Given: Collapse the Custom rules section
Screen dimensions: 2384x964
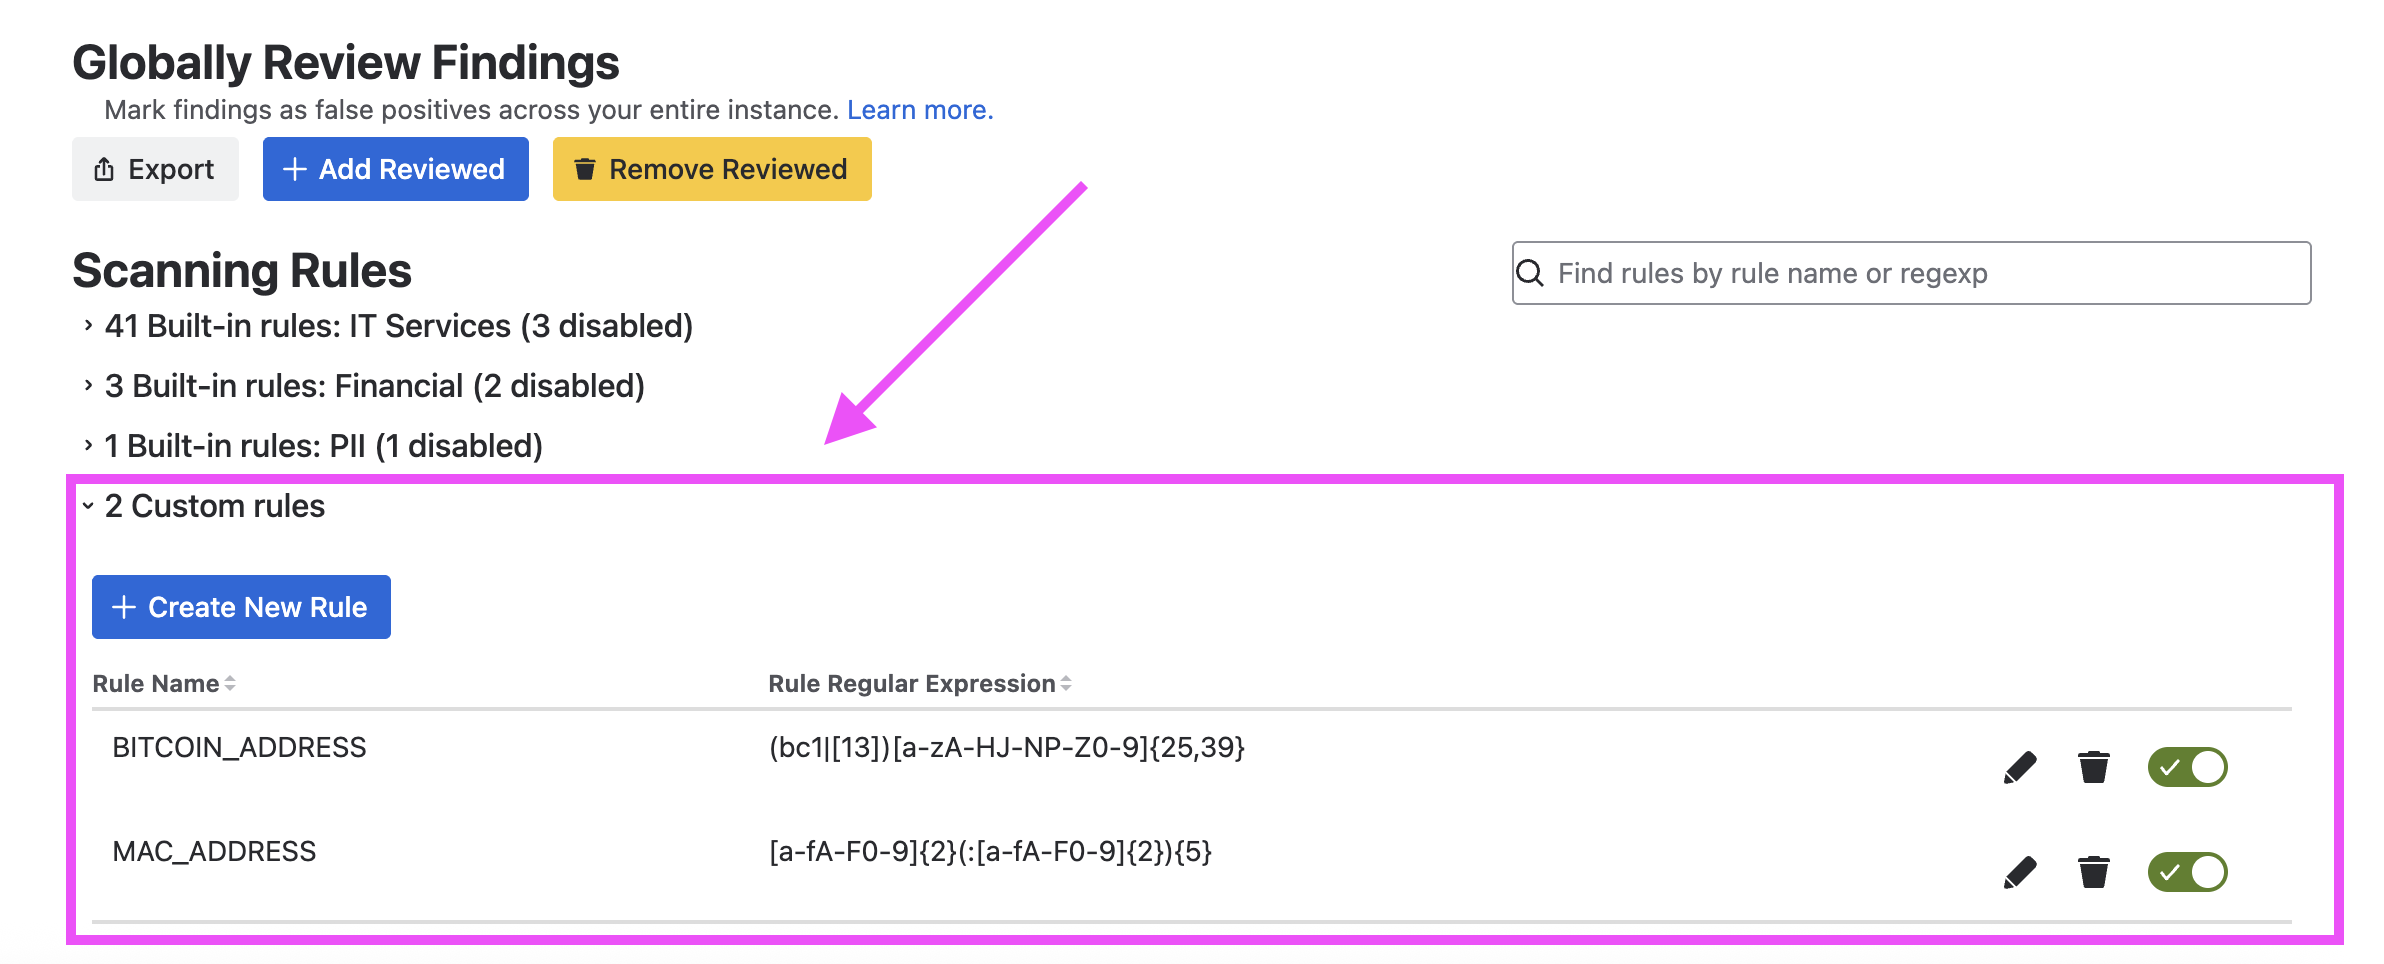Looking at the screenshot, I should tap(89, 506).
